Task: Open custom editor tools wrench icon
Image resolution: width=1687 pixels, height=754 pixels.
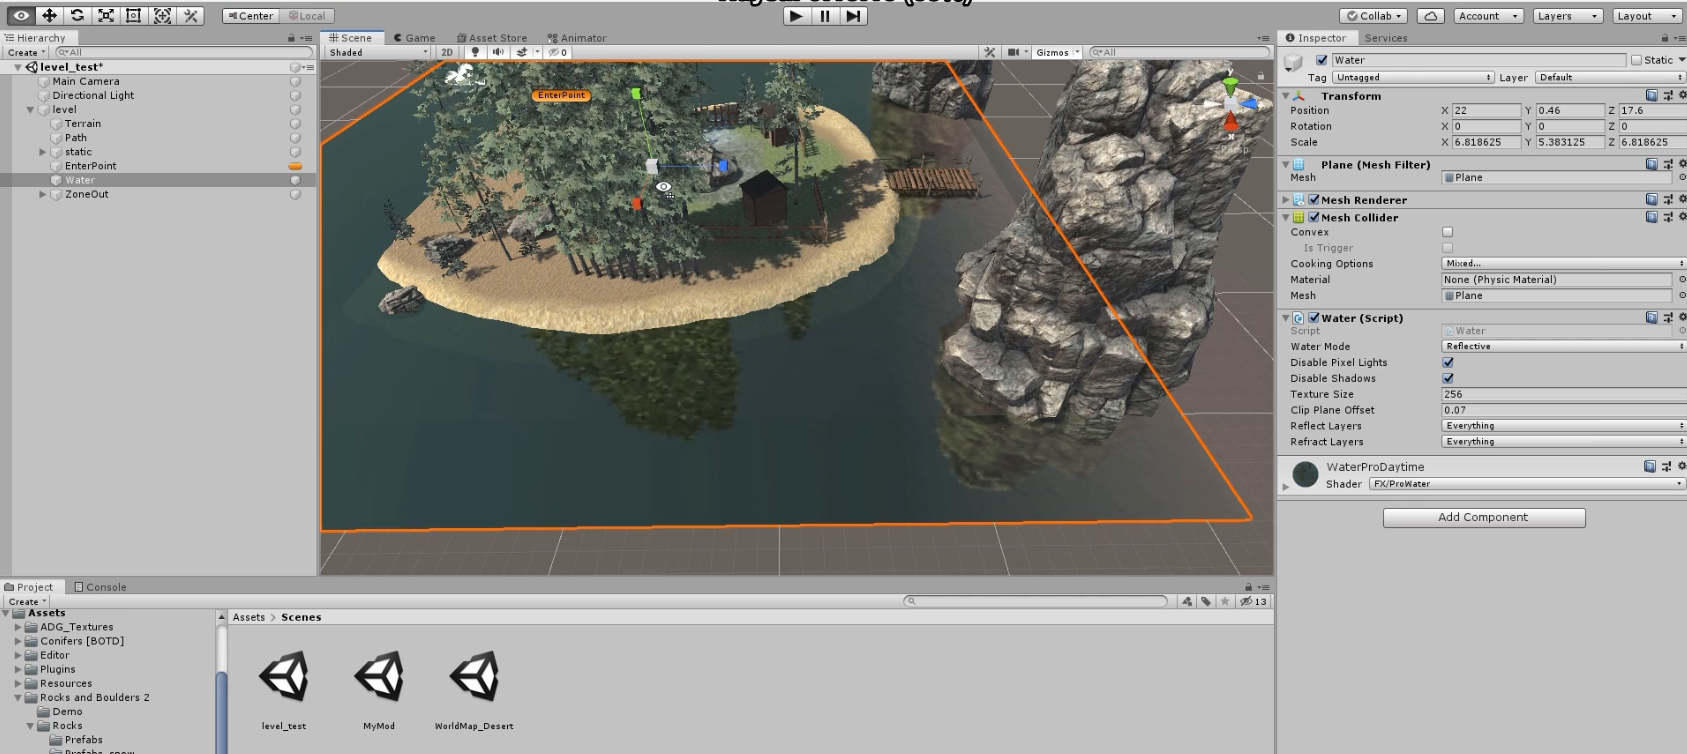Action: tap(190, 16)
